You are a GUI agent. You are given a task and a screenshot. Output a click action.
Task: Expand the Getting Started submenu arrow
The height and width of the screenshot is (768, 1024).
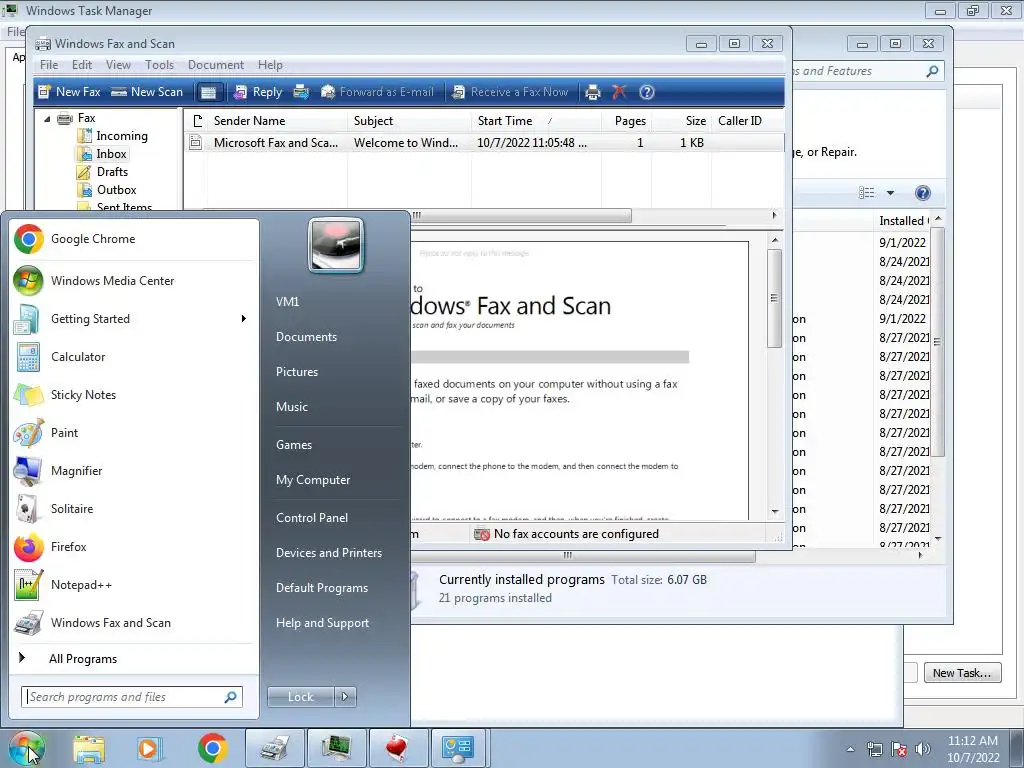pyautogui.click(x=244, y=319)
